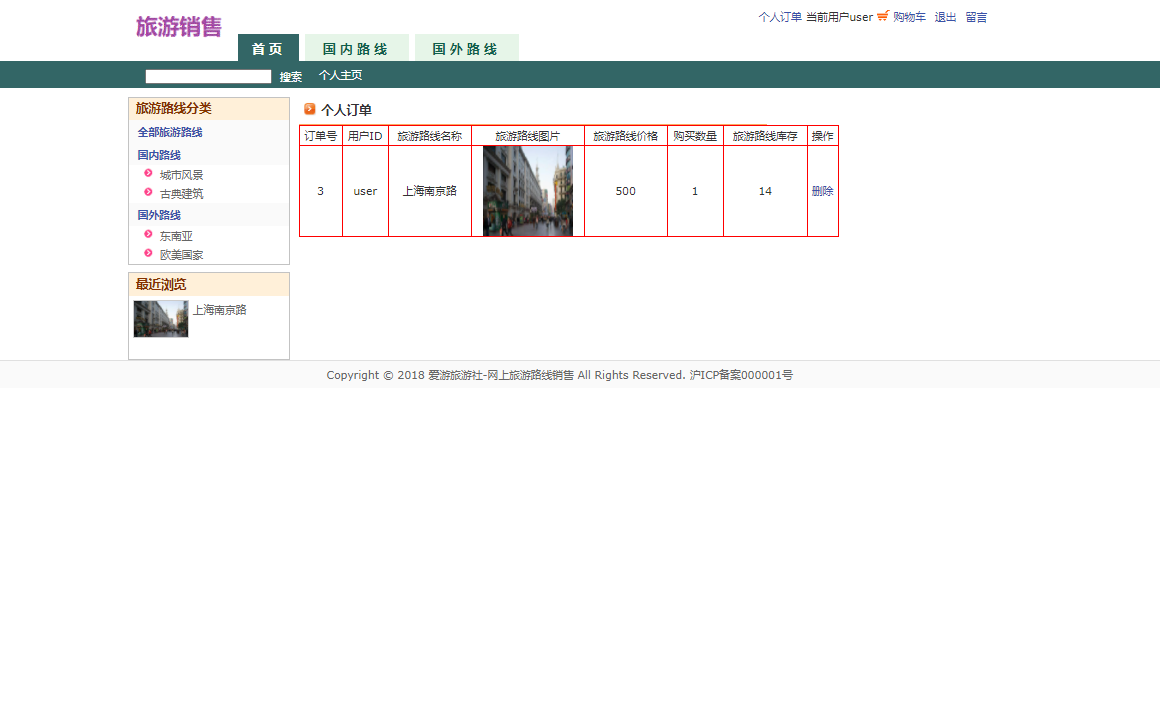Click the pink bullet icon next to 欧美国家
Viewport: 1160px width, 714px height.
(x=146, y=254)
